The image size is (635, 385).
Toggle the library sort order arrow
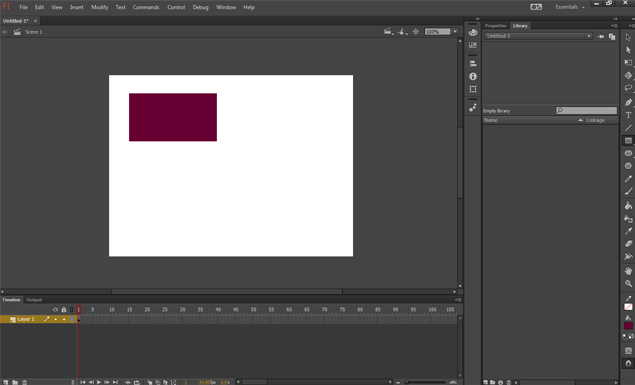tap(580, 120)
